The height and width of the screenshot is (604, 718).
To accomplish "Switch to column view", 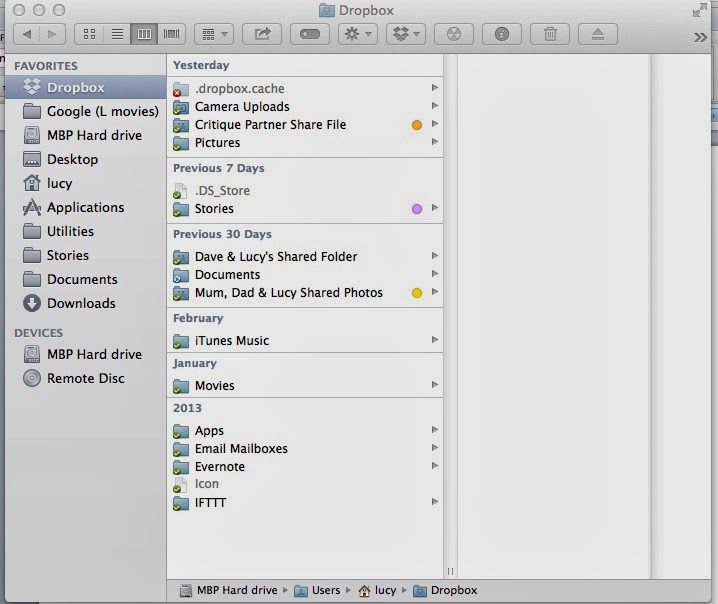I will pyautogui.click(x=144, y=34).
